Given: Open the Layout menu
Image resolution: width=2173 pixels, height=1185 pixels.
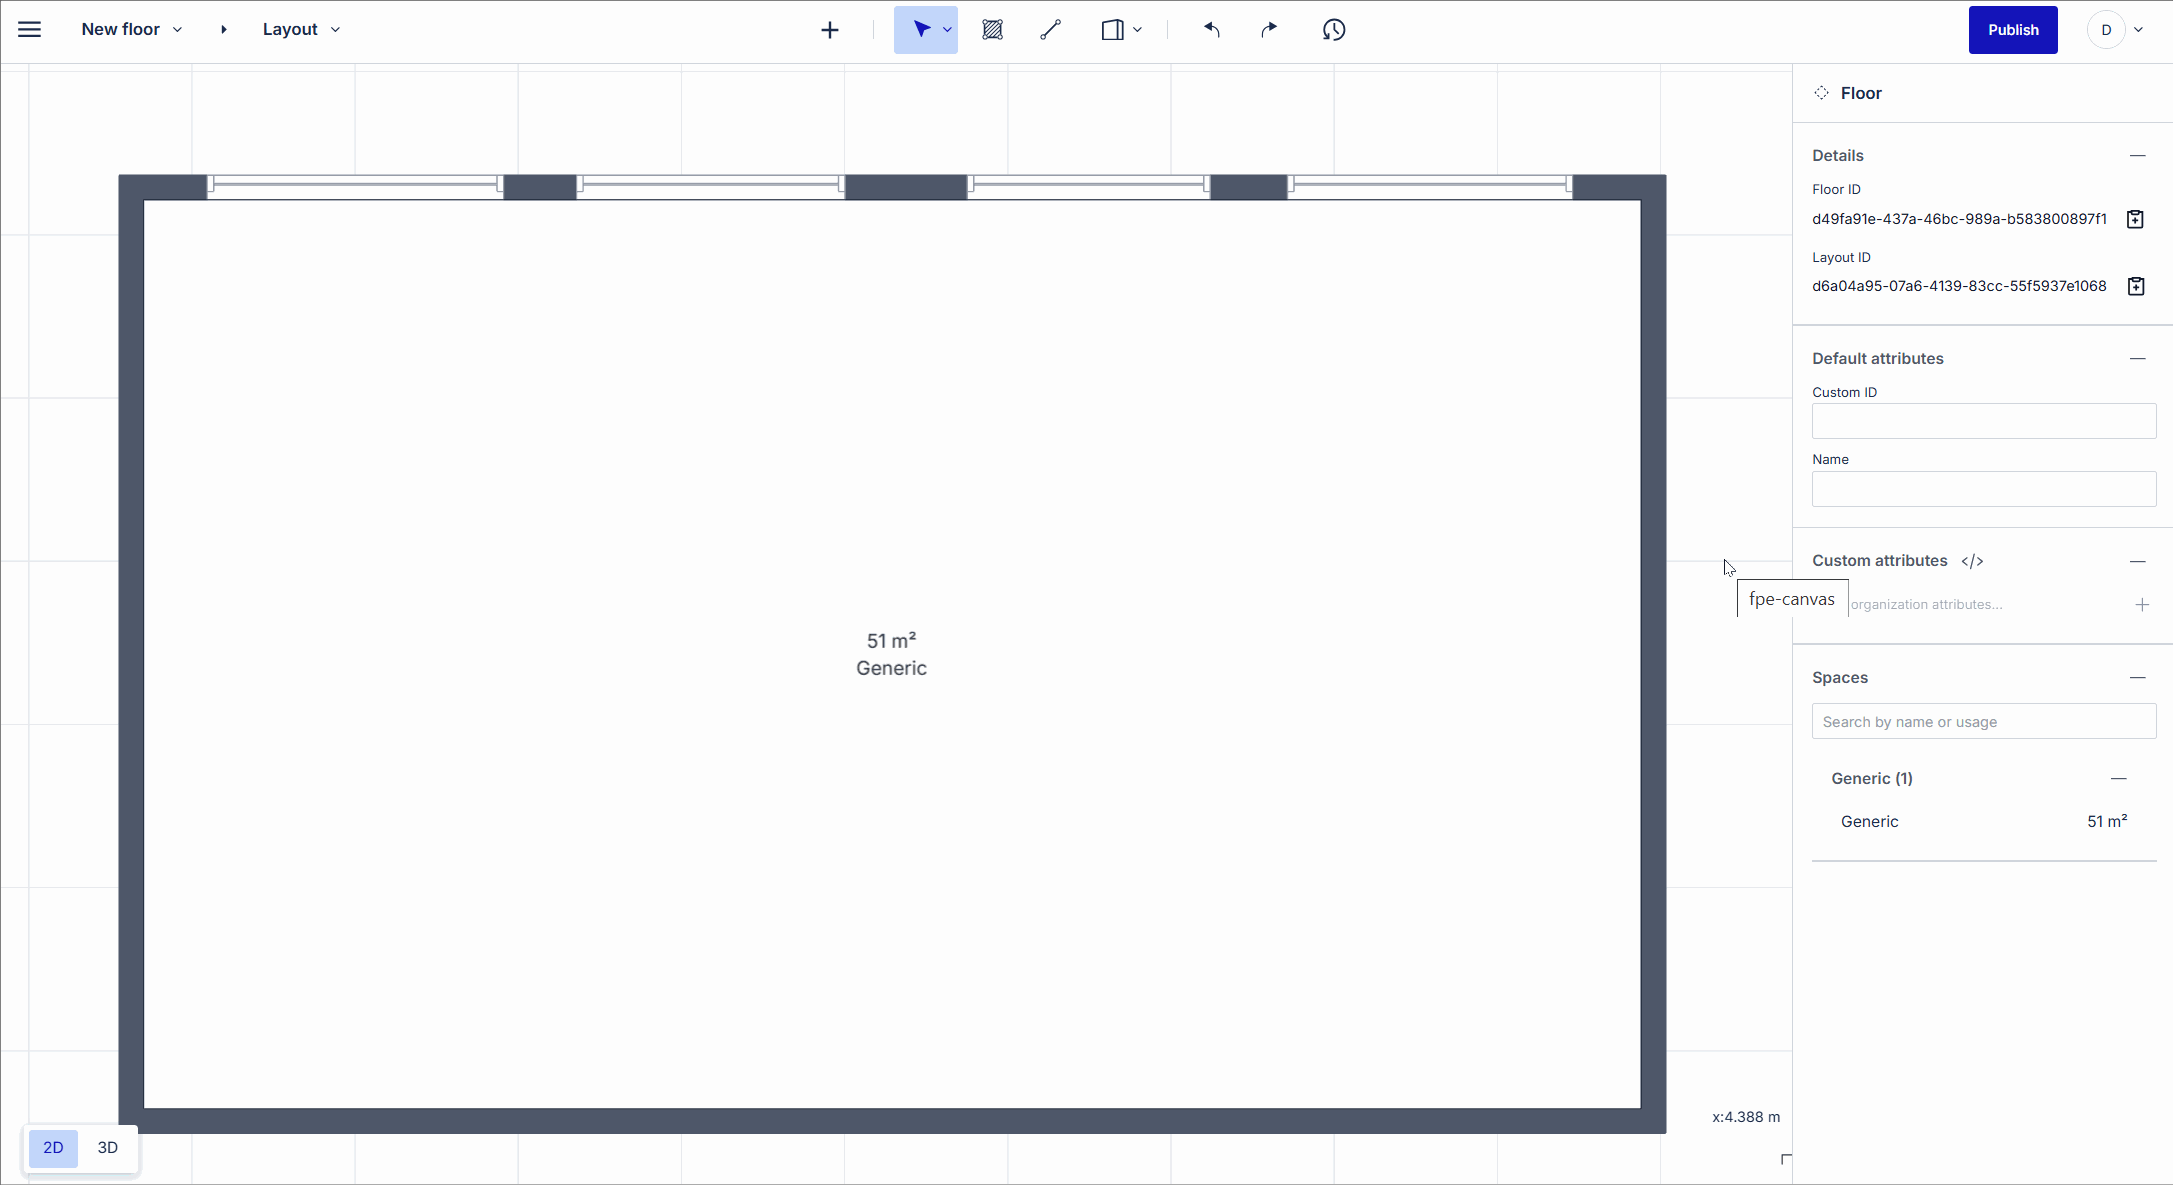Looking at the screenshot, I should (300, 29).
